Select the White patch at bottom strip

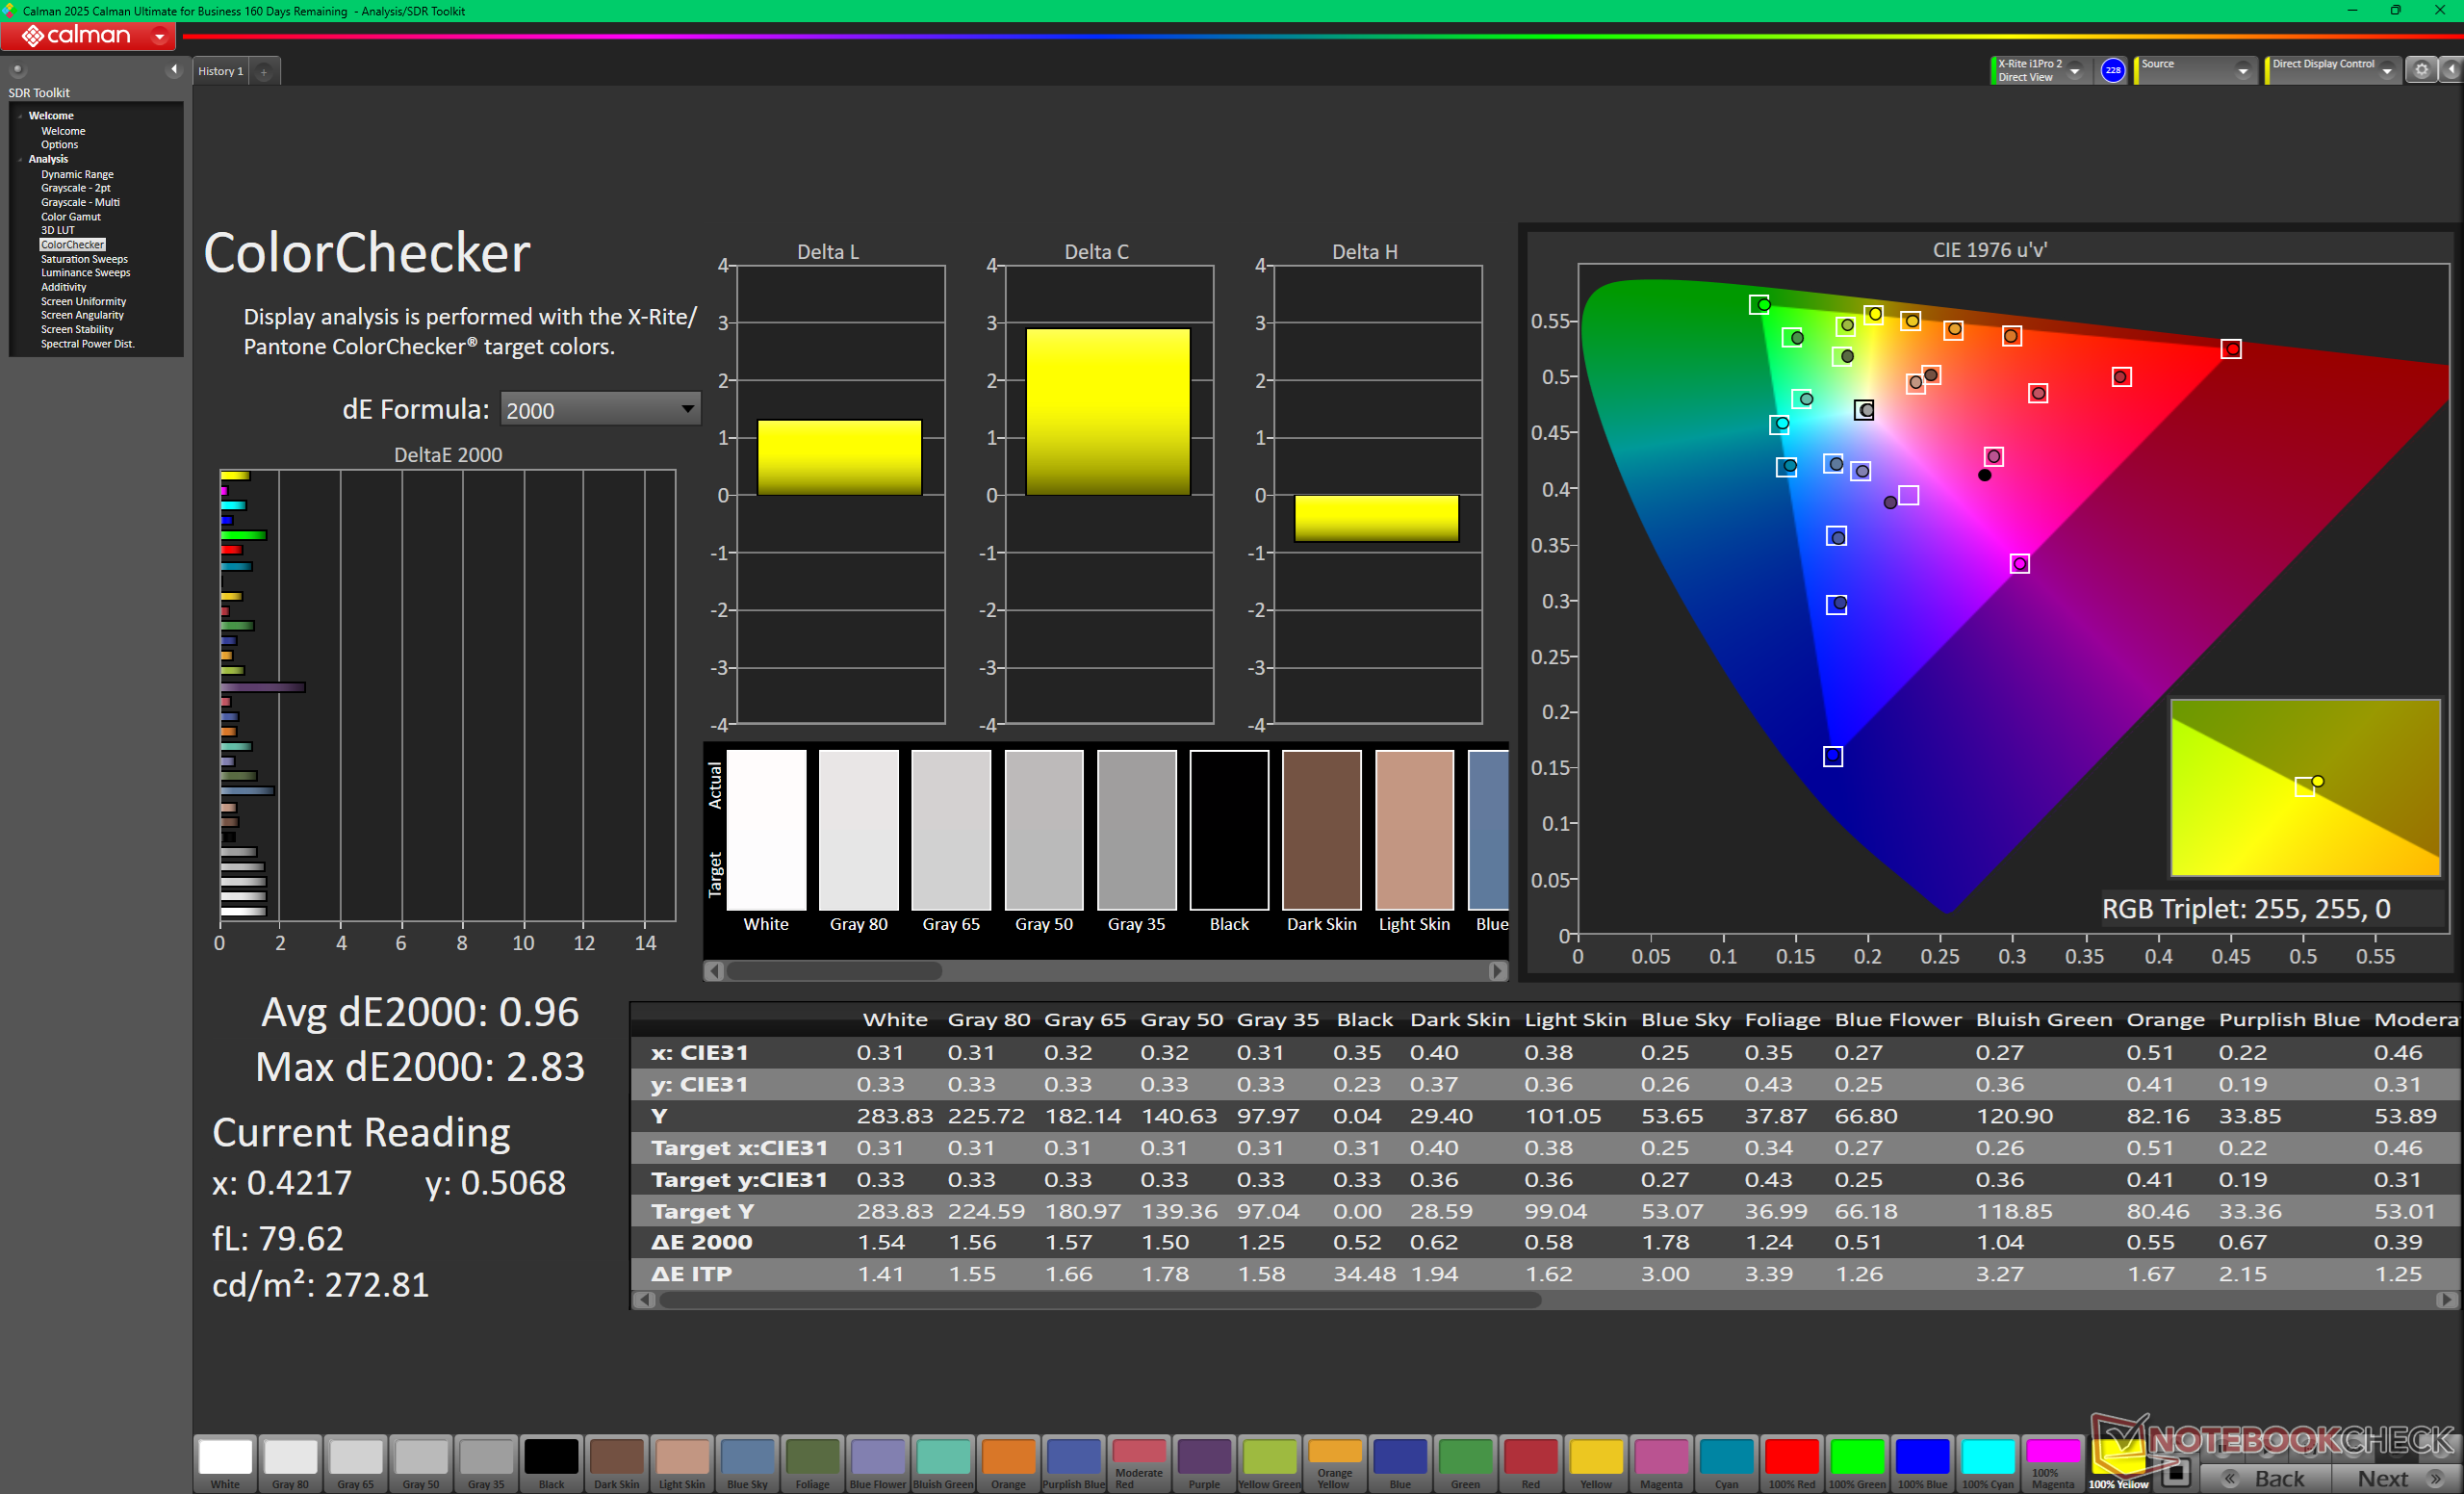point(225,1463)
